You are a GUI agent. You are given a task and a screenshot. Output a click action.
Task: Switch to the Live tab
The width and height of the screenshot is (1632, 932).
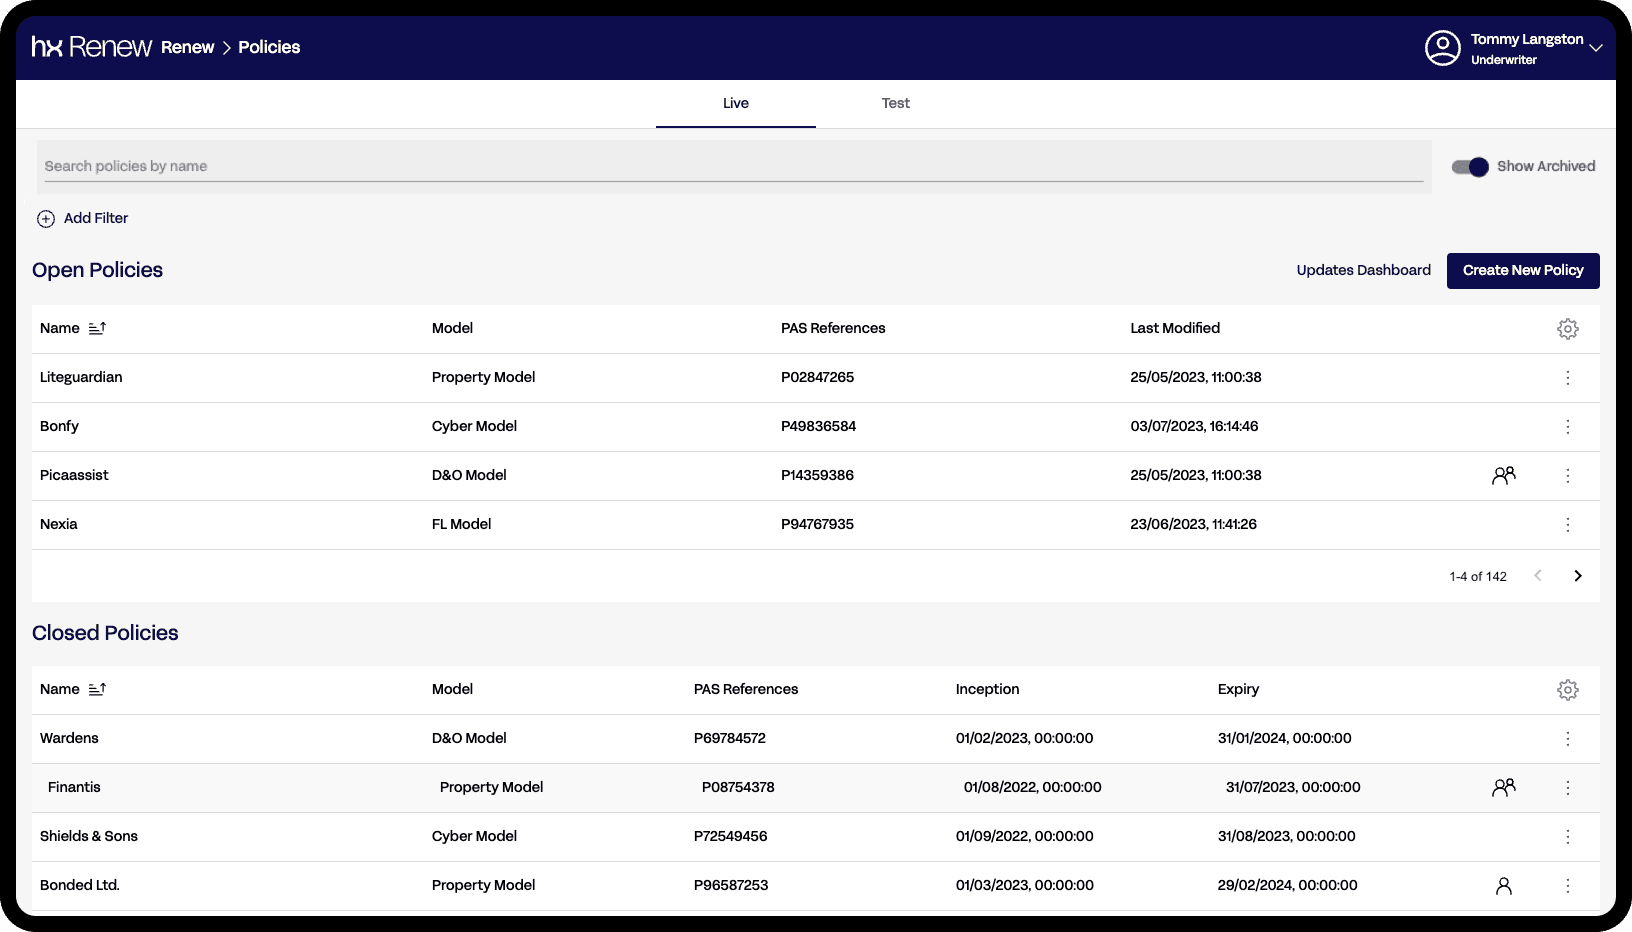pos(736,103)
